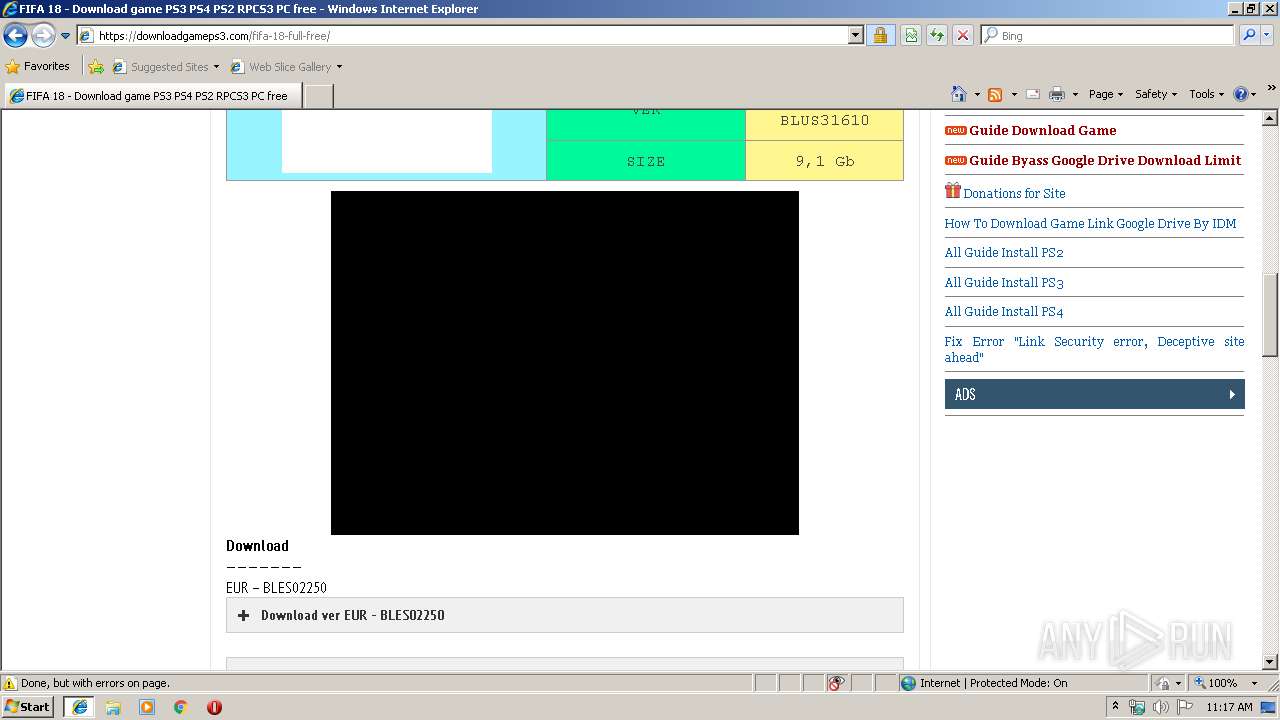Image resolution: width=1280 pixels, height=720 pixels.
Task: Click the RSS feeds icon
Action: point(995,94)
